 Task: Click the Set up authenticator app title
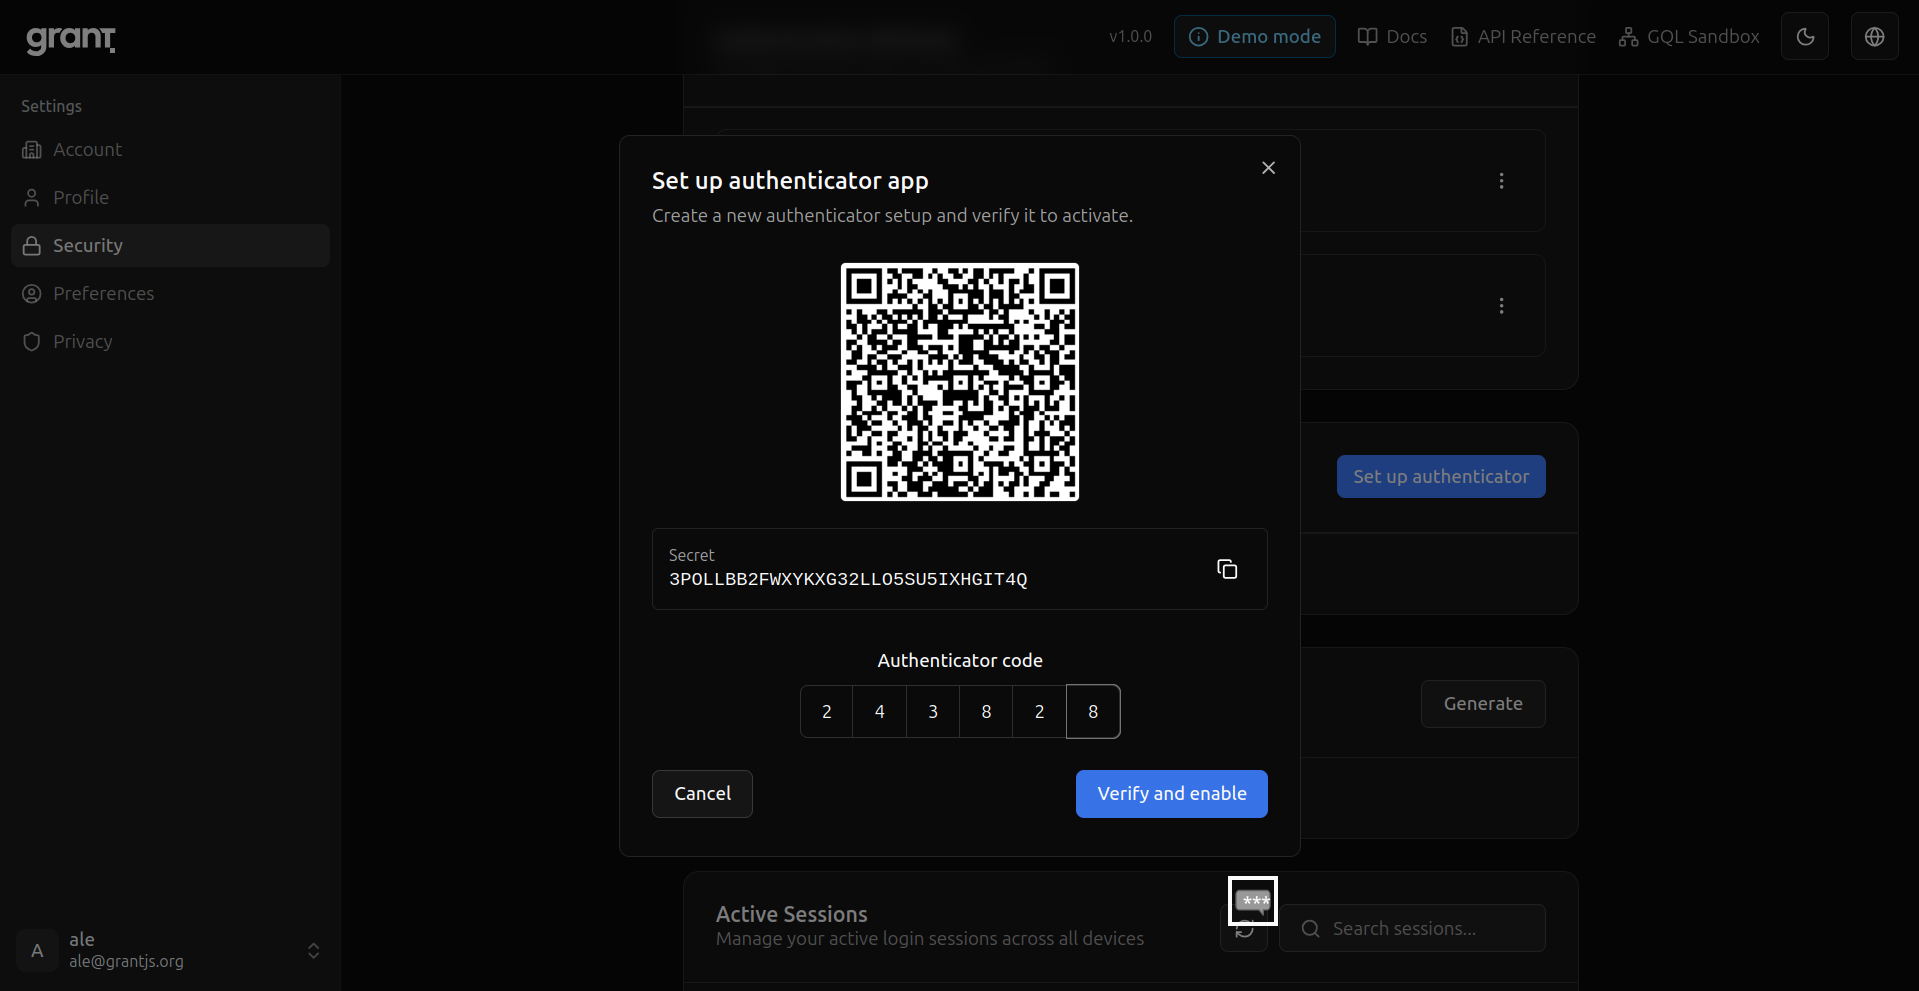[x=790, y=181]
